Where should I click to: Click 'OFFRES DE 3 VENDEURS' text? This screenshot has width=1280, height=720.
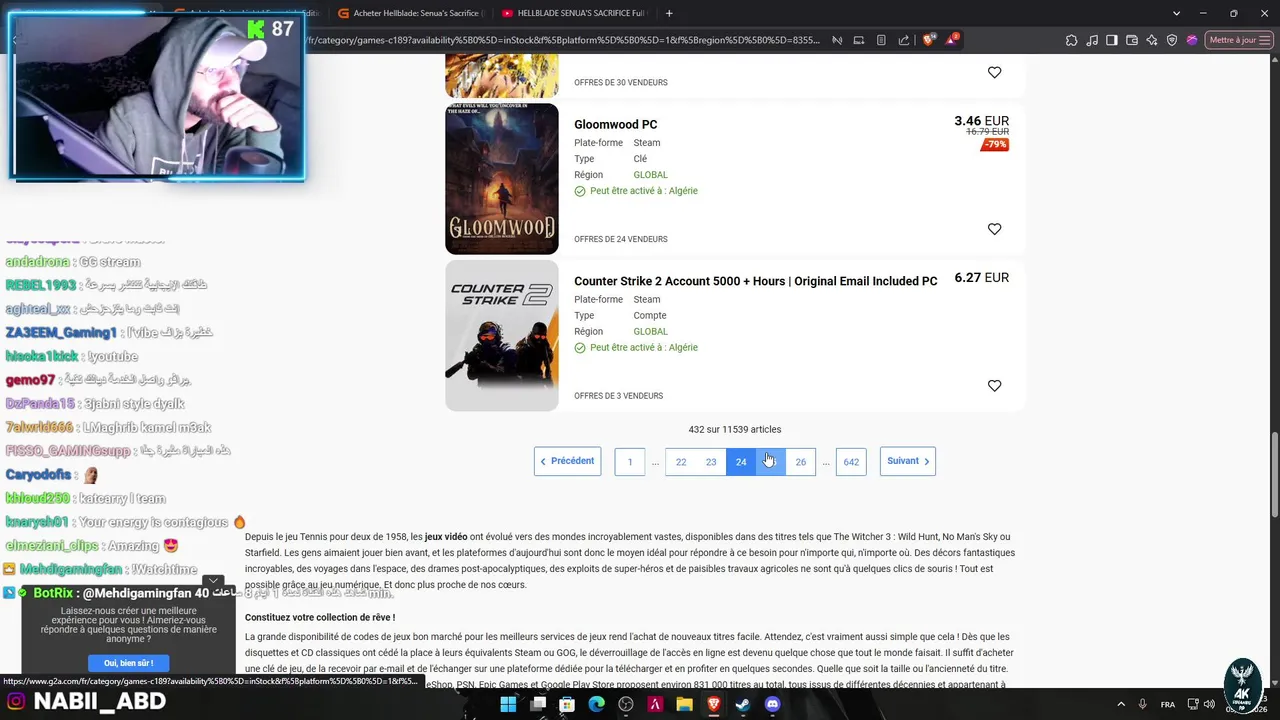click(x=618, y=396)
